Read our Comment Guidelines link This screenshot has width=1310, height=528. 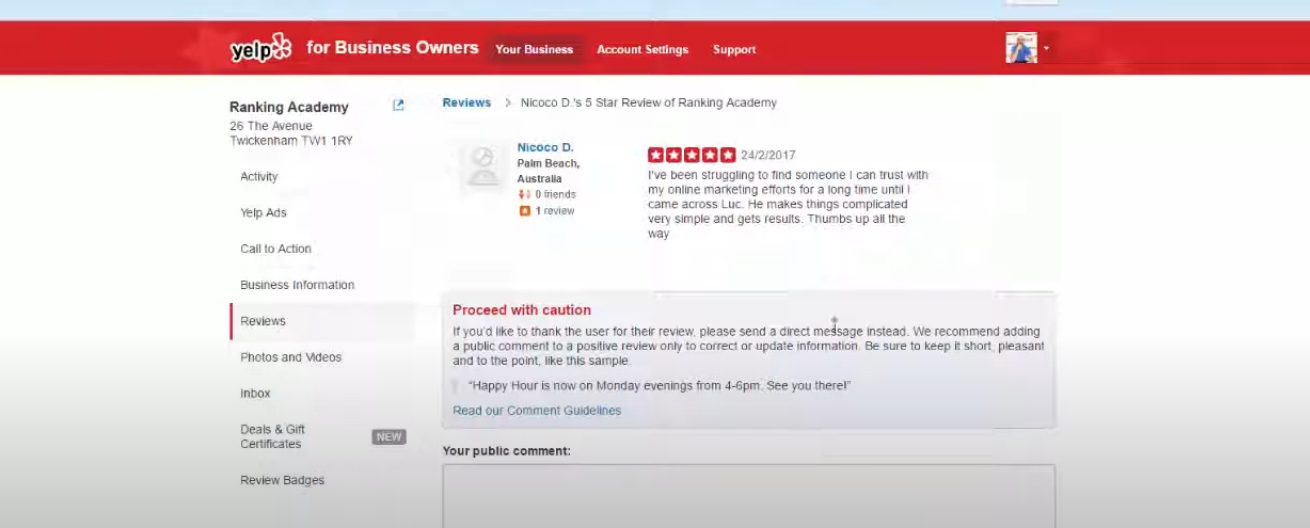tap(536, 411)
